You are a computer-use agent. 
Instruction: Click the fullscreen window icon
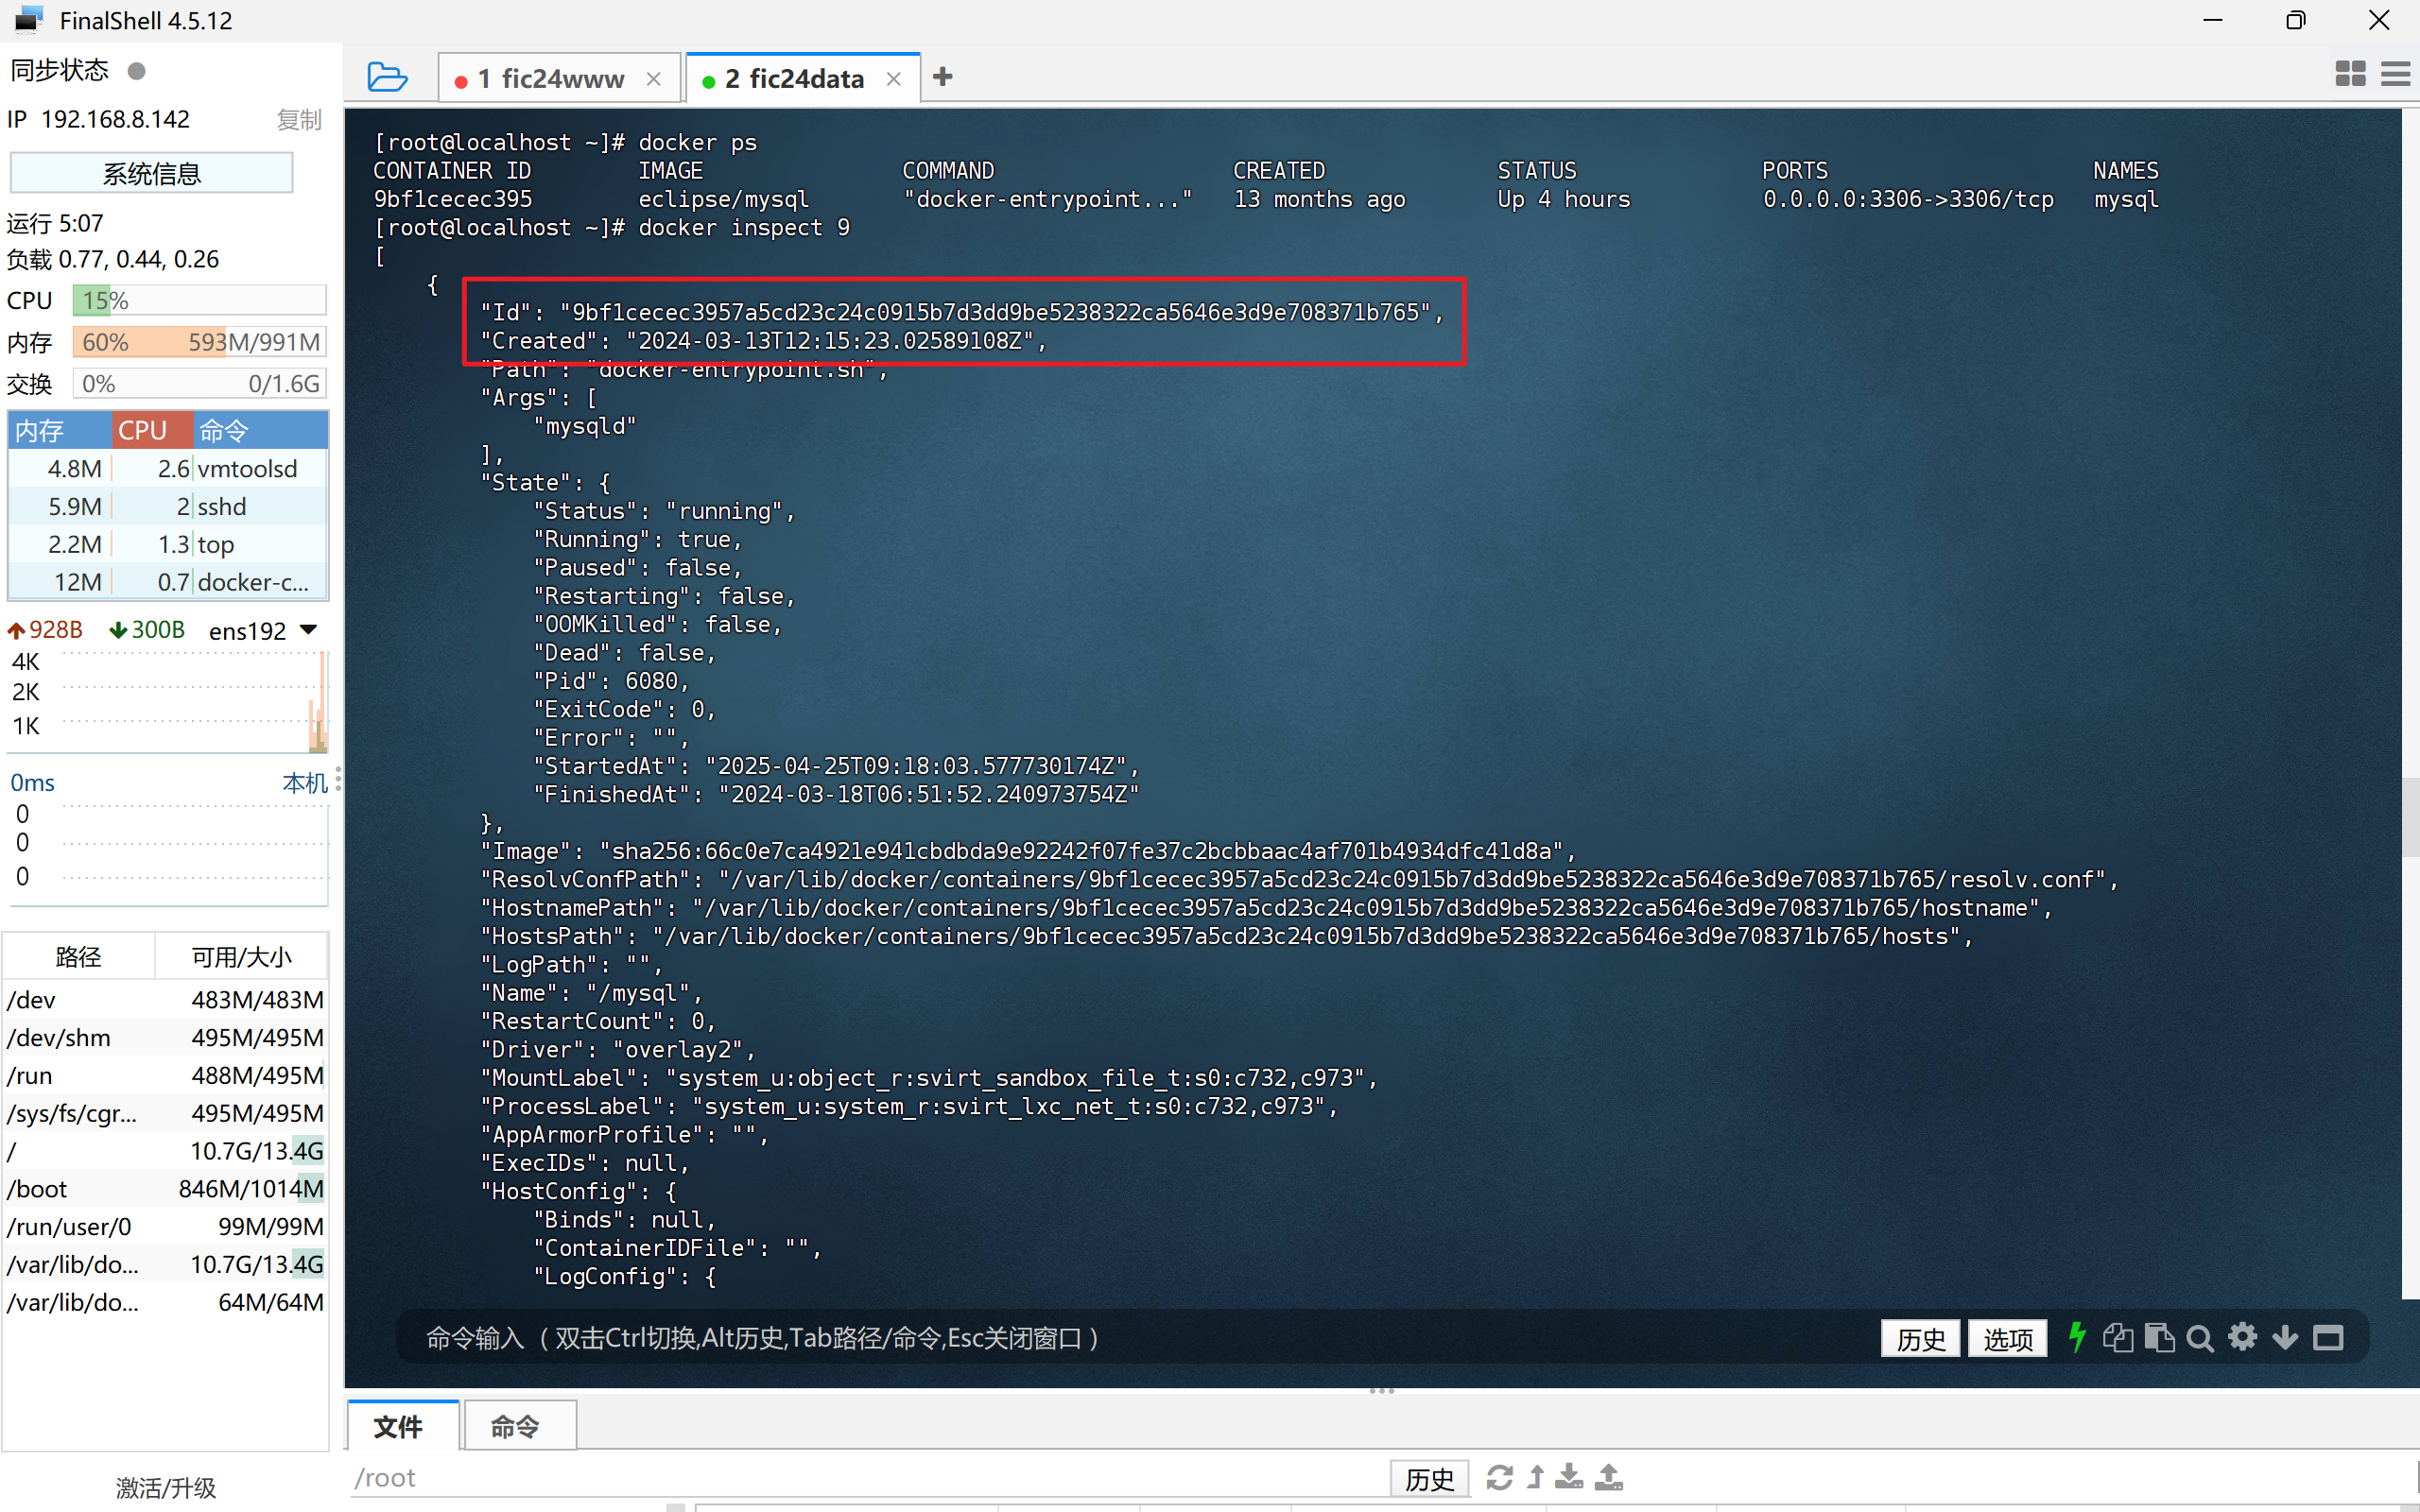point(2328,1337)
